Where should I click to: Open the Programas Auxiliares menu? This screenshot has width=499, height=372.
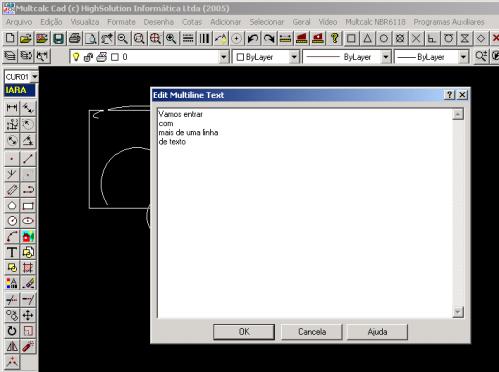449,22
